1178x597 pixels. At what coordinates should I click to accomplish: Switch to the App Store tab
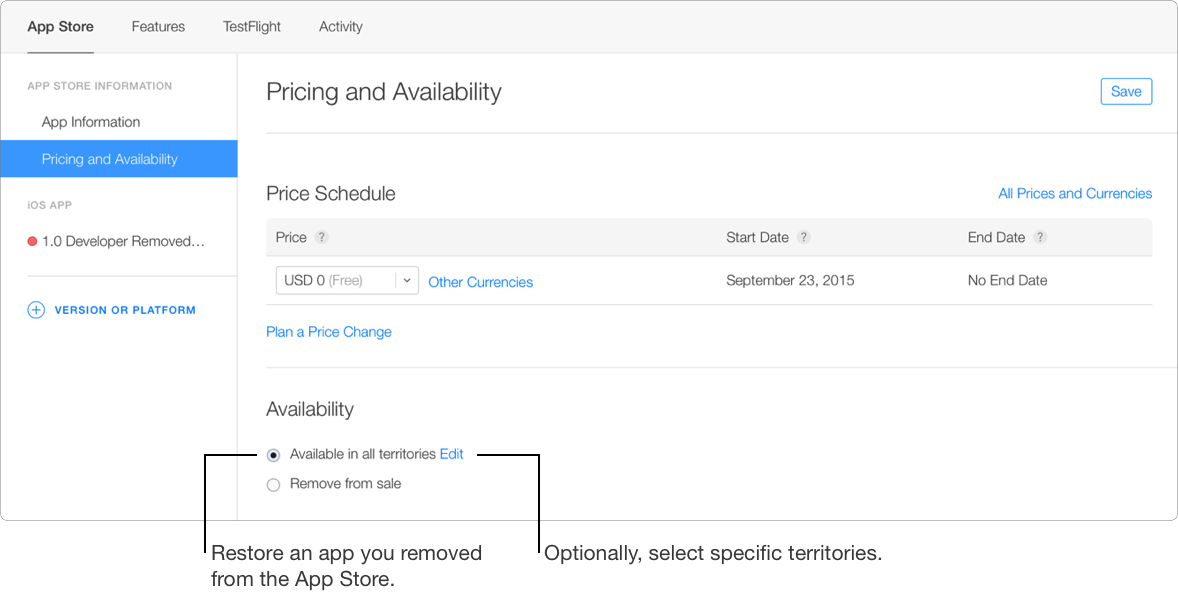pos(61,27)
